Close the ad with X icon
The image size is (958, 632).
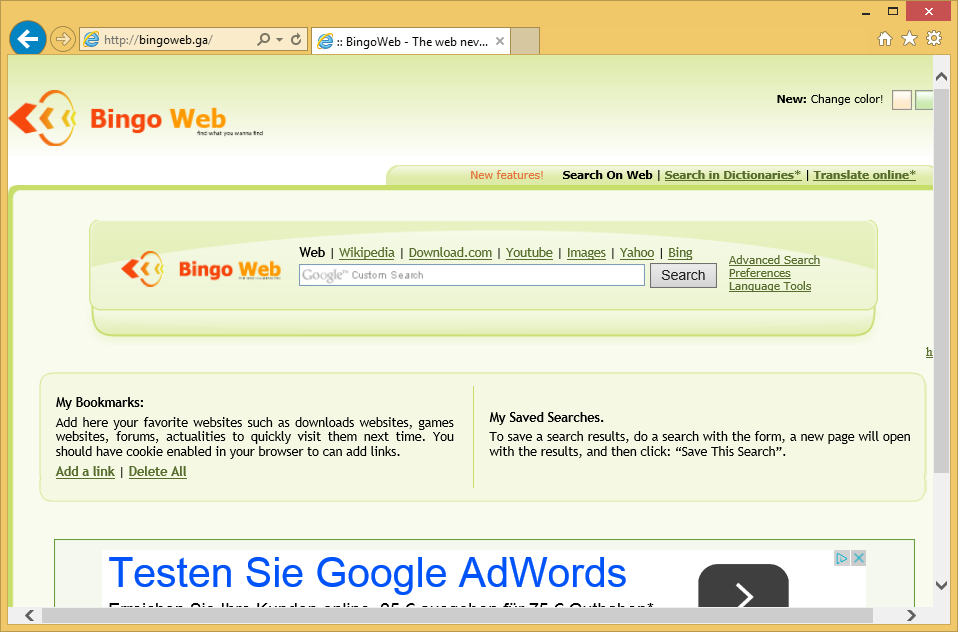(858, 558)
